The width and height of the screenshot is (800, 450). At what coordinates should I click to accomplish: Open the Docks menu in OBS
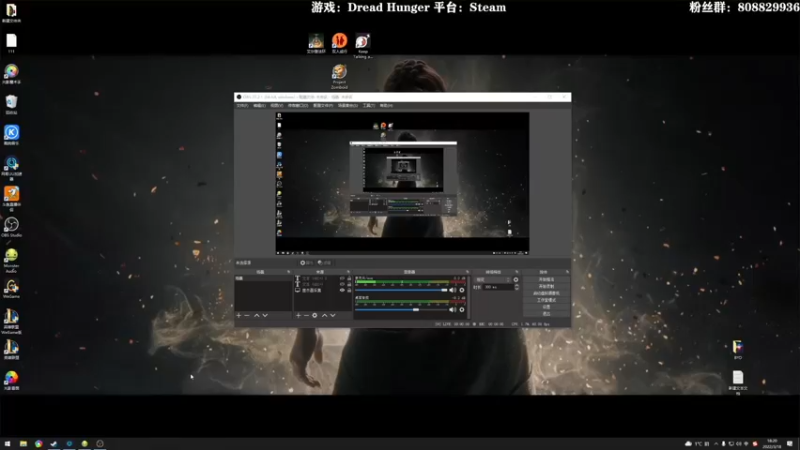pyautogui.click(x=297, y=106)
